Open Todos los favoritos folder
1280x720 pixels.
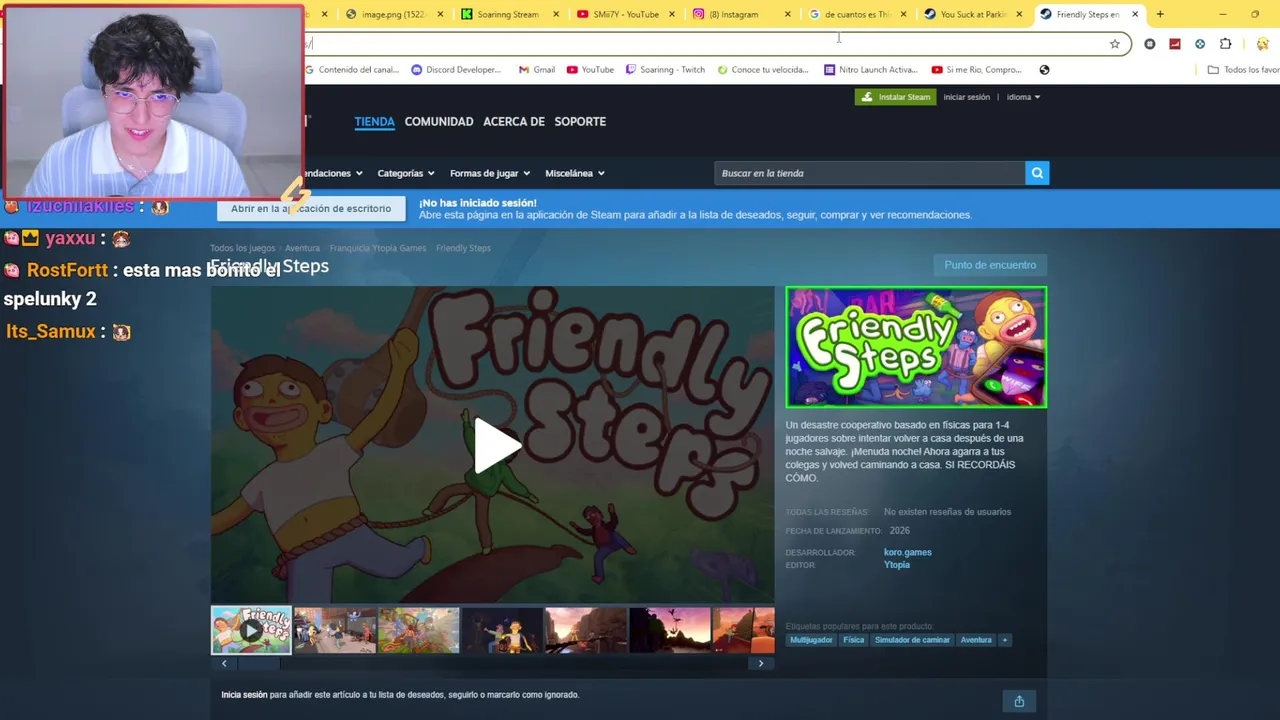tap(1243, 70)
